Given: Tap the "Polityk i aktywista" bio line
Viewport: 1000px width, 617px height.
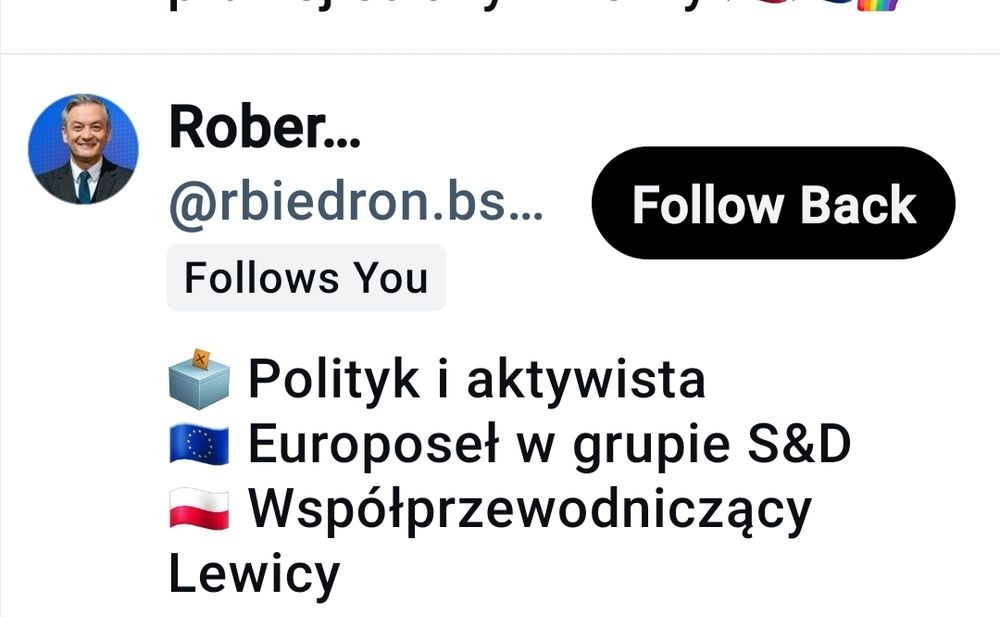Looking at the screenshot, I should coord(476,379).
